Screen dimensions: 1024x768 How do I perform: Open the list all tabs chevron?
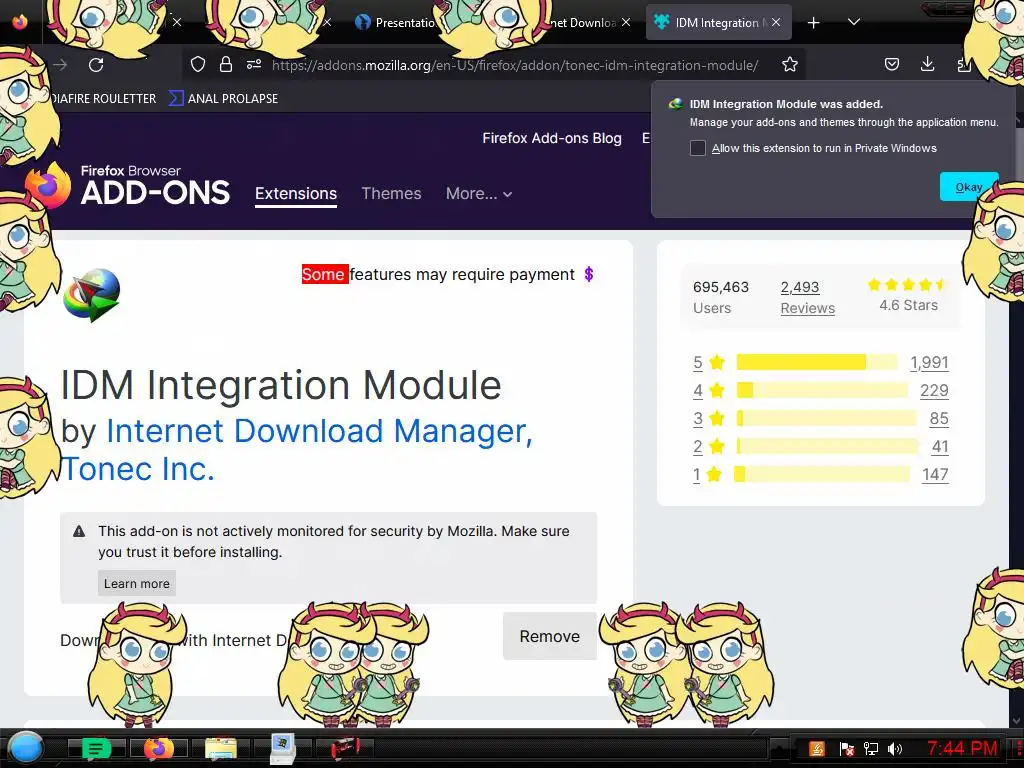(854, 22)
